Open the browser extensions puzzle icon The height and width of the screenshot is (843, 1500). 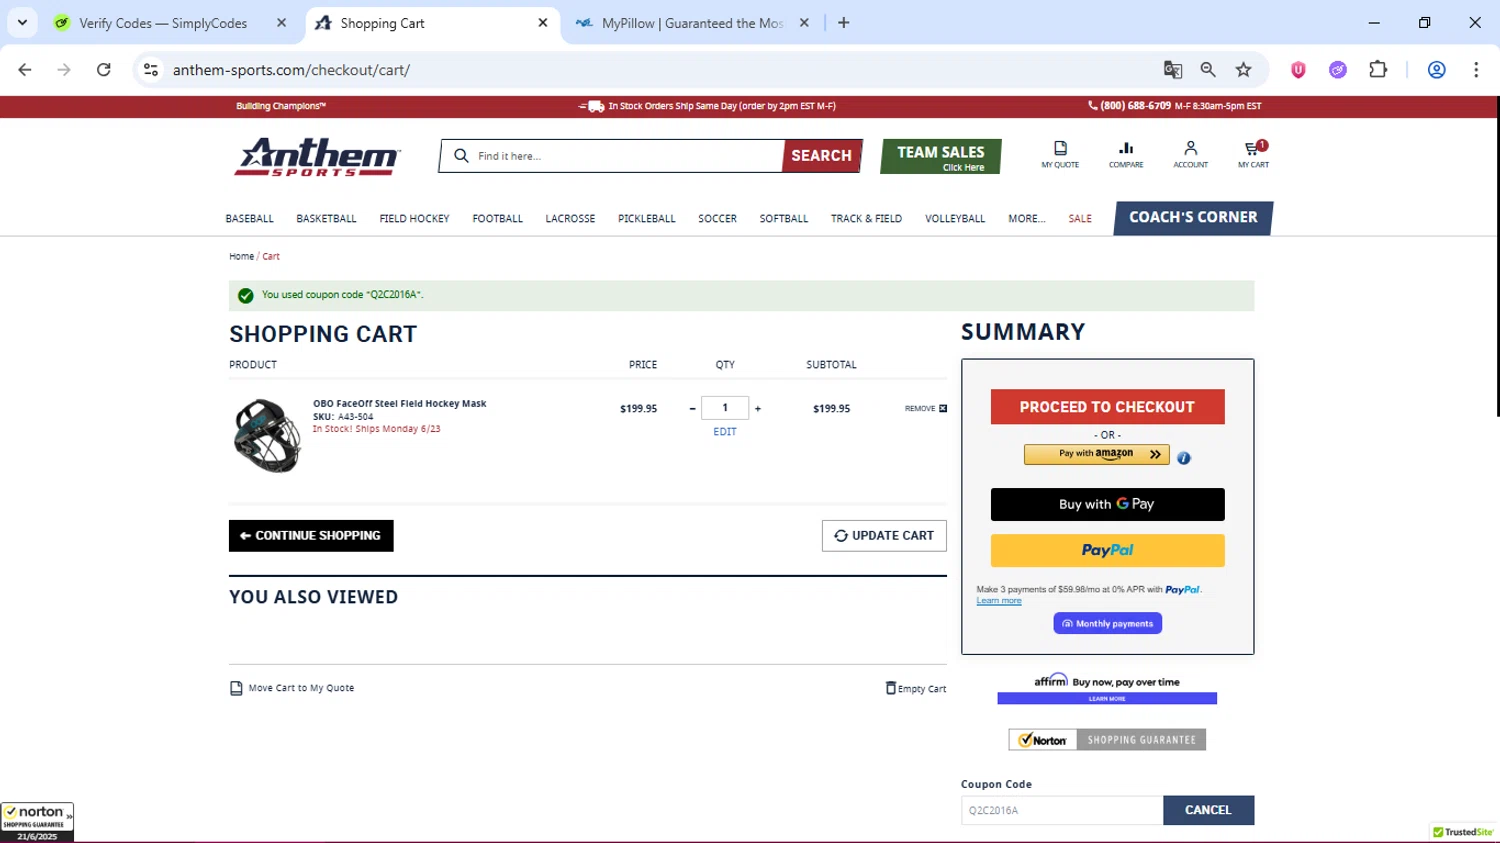1378,70
